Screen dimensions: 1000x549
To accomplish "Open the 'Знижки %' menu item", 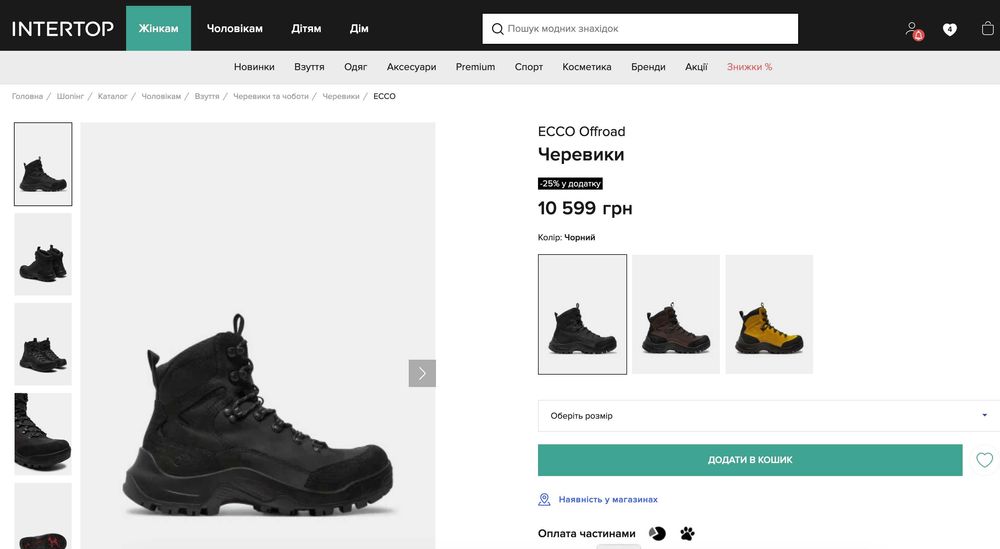I will coord(749,67).
